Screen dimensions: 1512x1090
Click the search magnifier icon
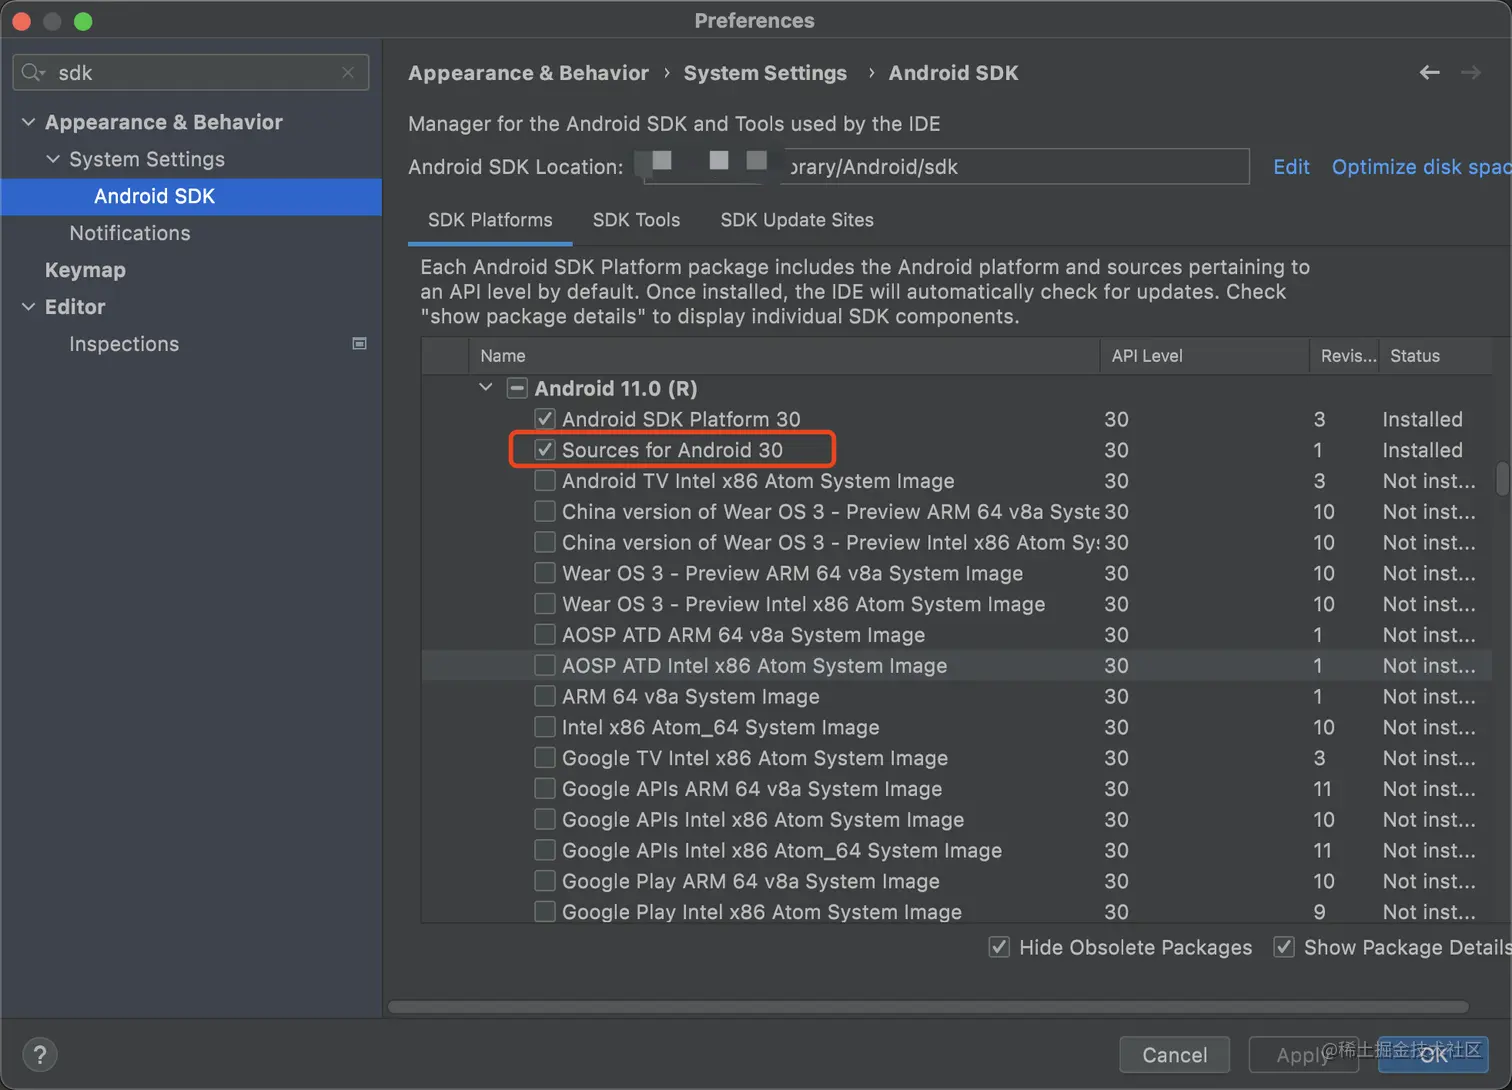[33, 73]
